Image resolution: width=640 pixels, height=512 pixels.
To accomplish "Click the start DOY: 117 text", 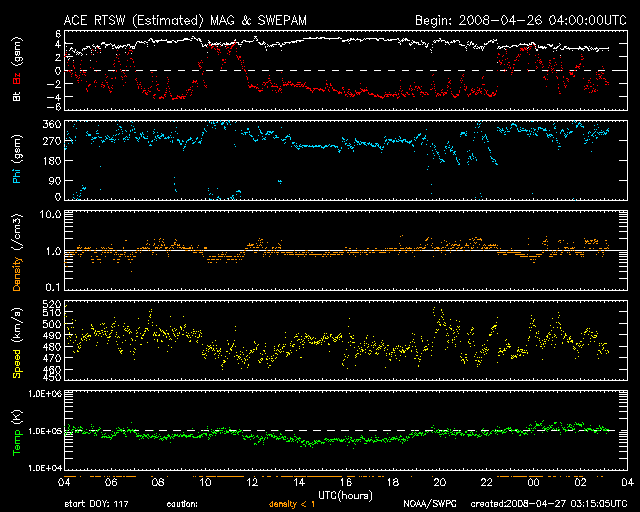I will 95,504.
